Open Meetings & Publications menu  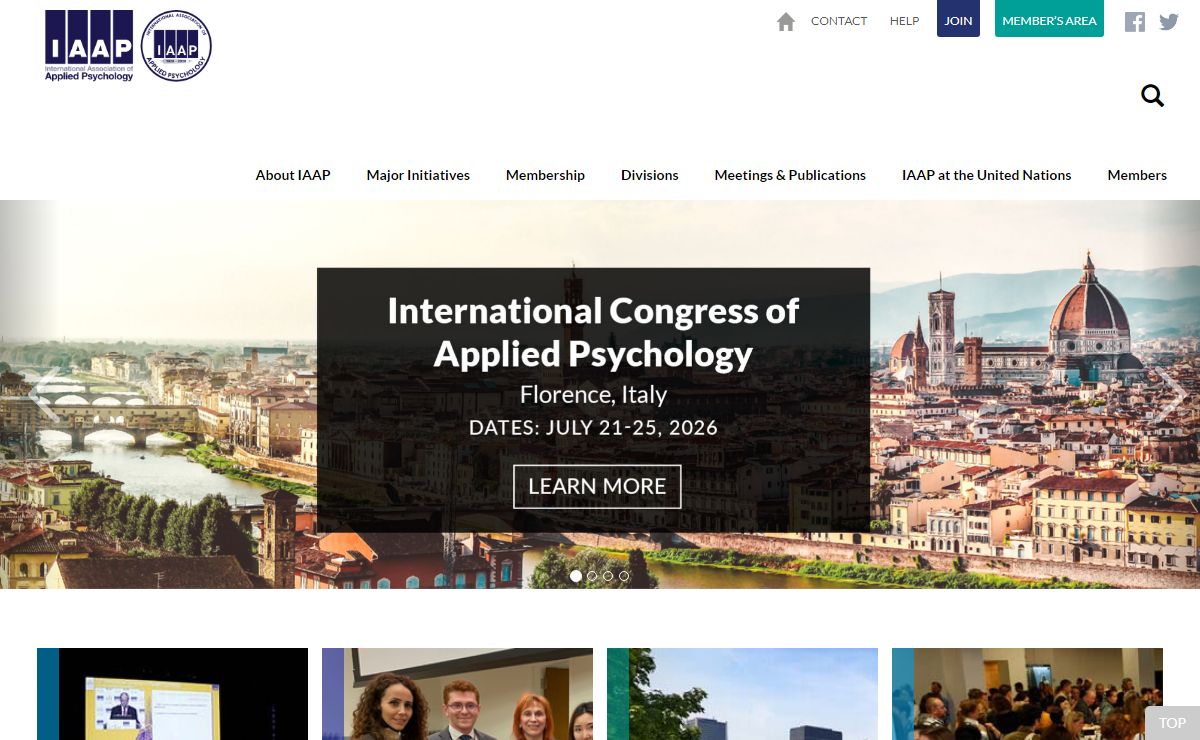790,175
